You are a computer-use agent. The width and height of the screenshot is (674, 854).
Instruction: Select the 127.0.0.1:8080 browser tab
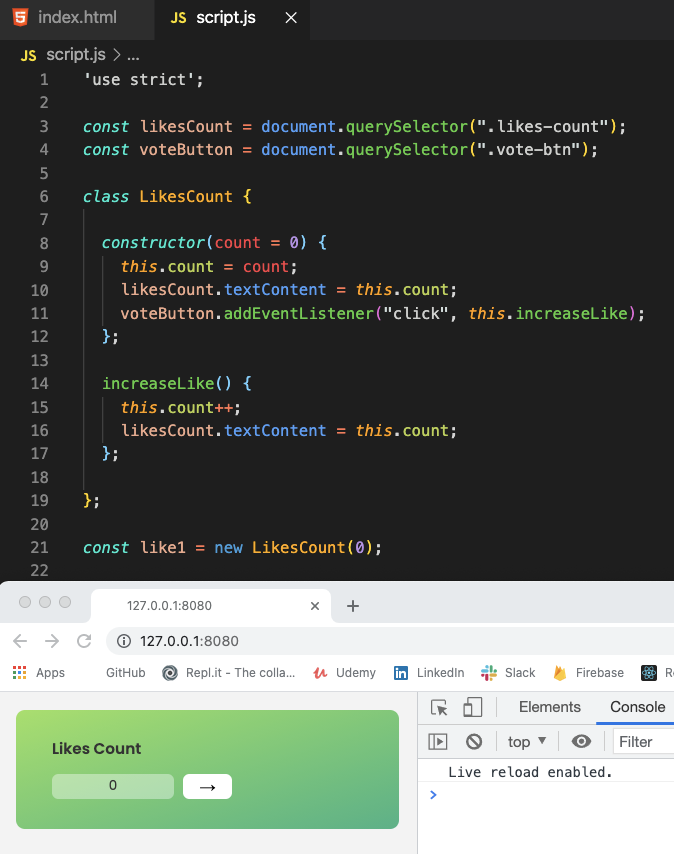pyautogui.click(x=211, y=606)
